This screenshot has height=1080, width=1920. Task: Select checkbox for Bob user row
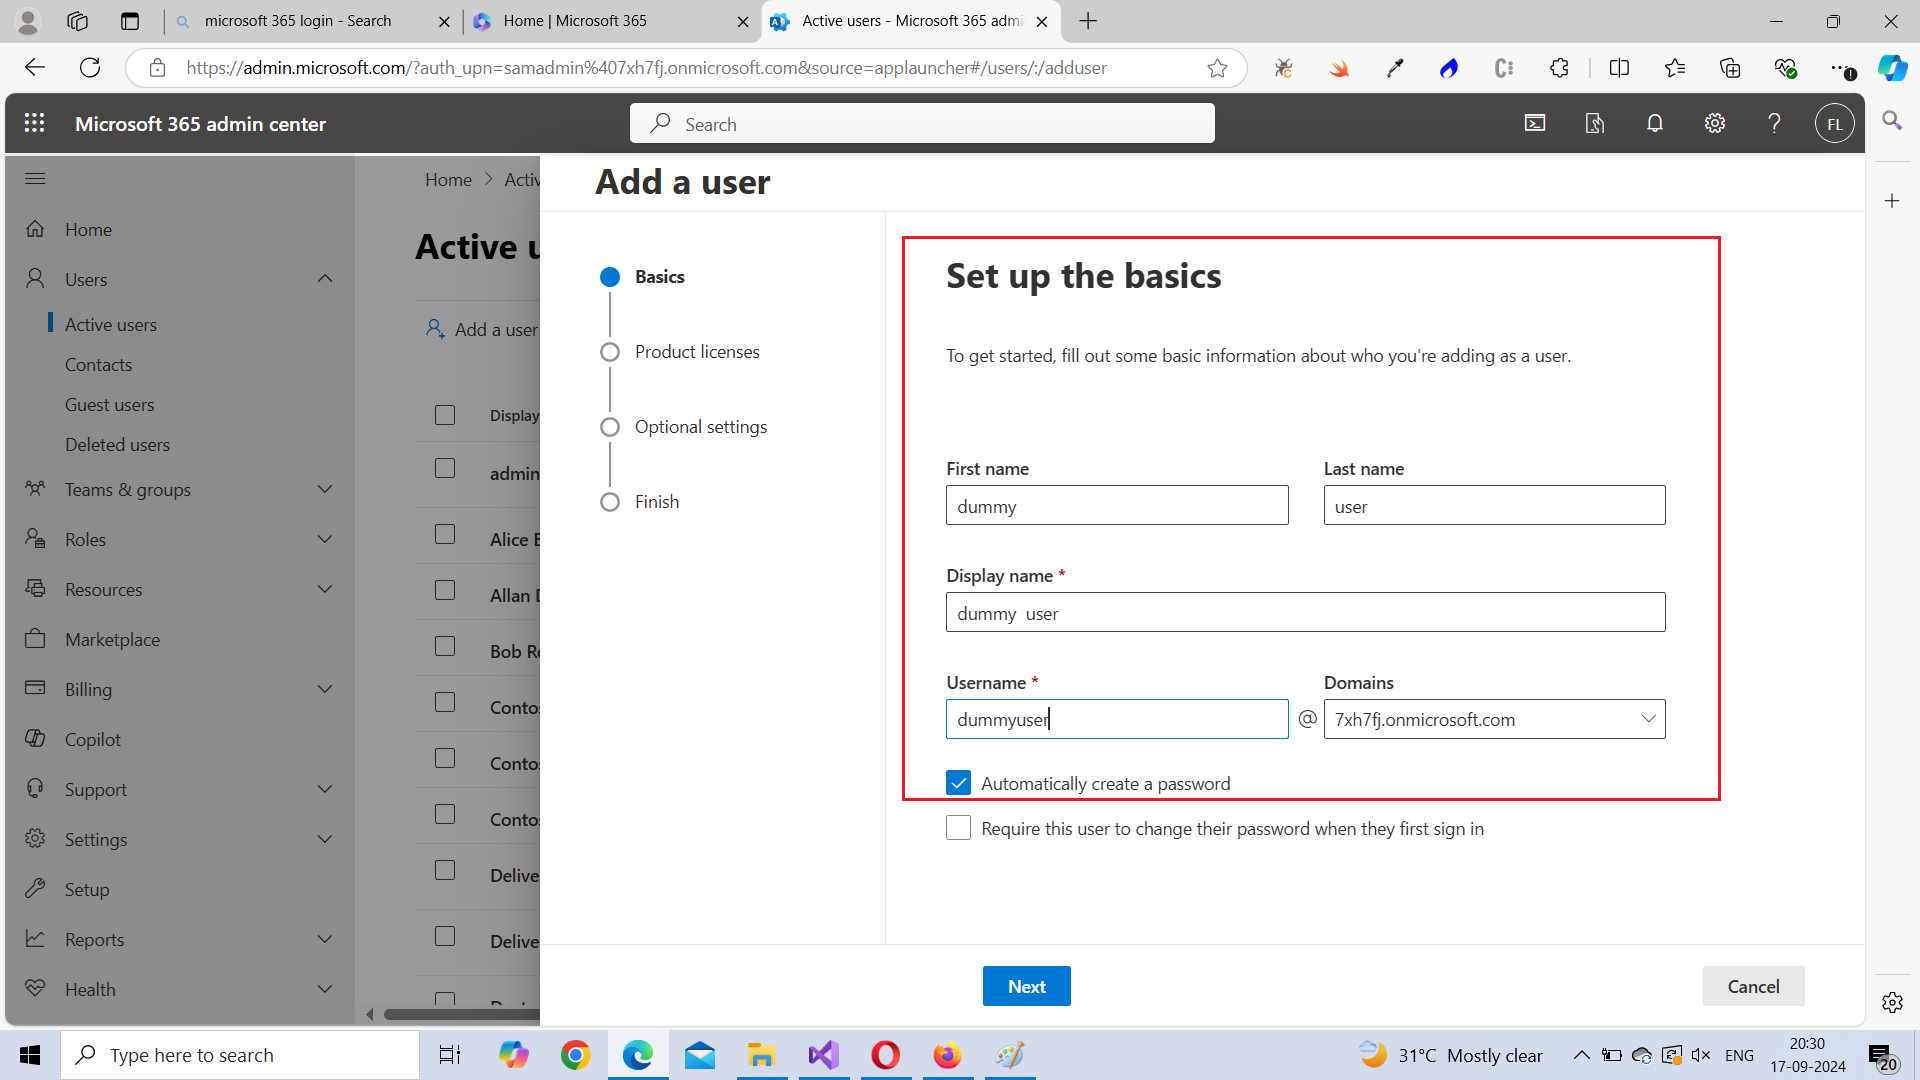[445, 646]
